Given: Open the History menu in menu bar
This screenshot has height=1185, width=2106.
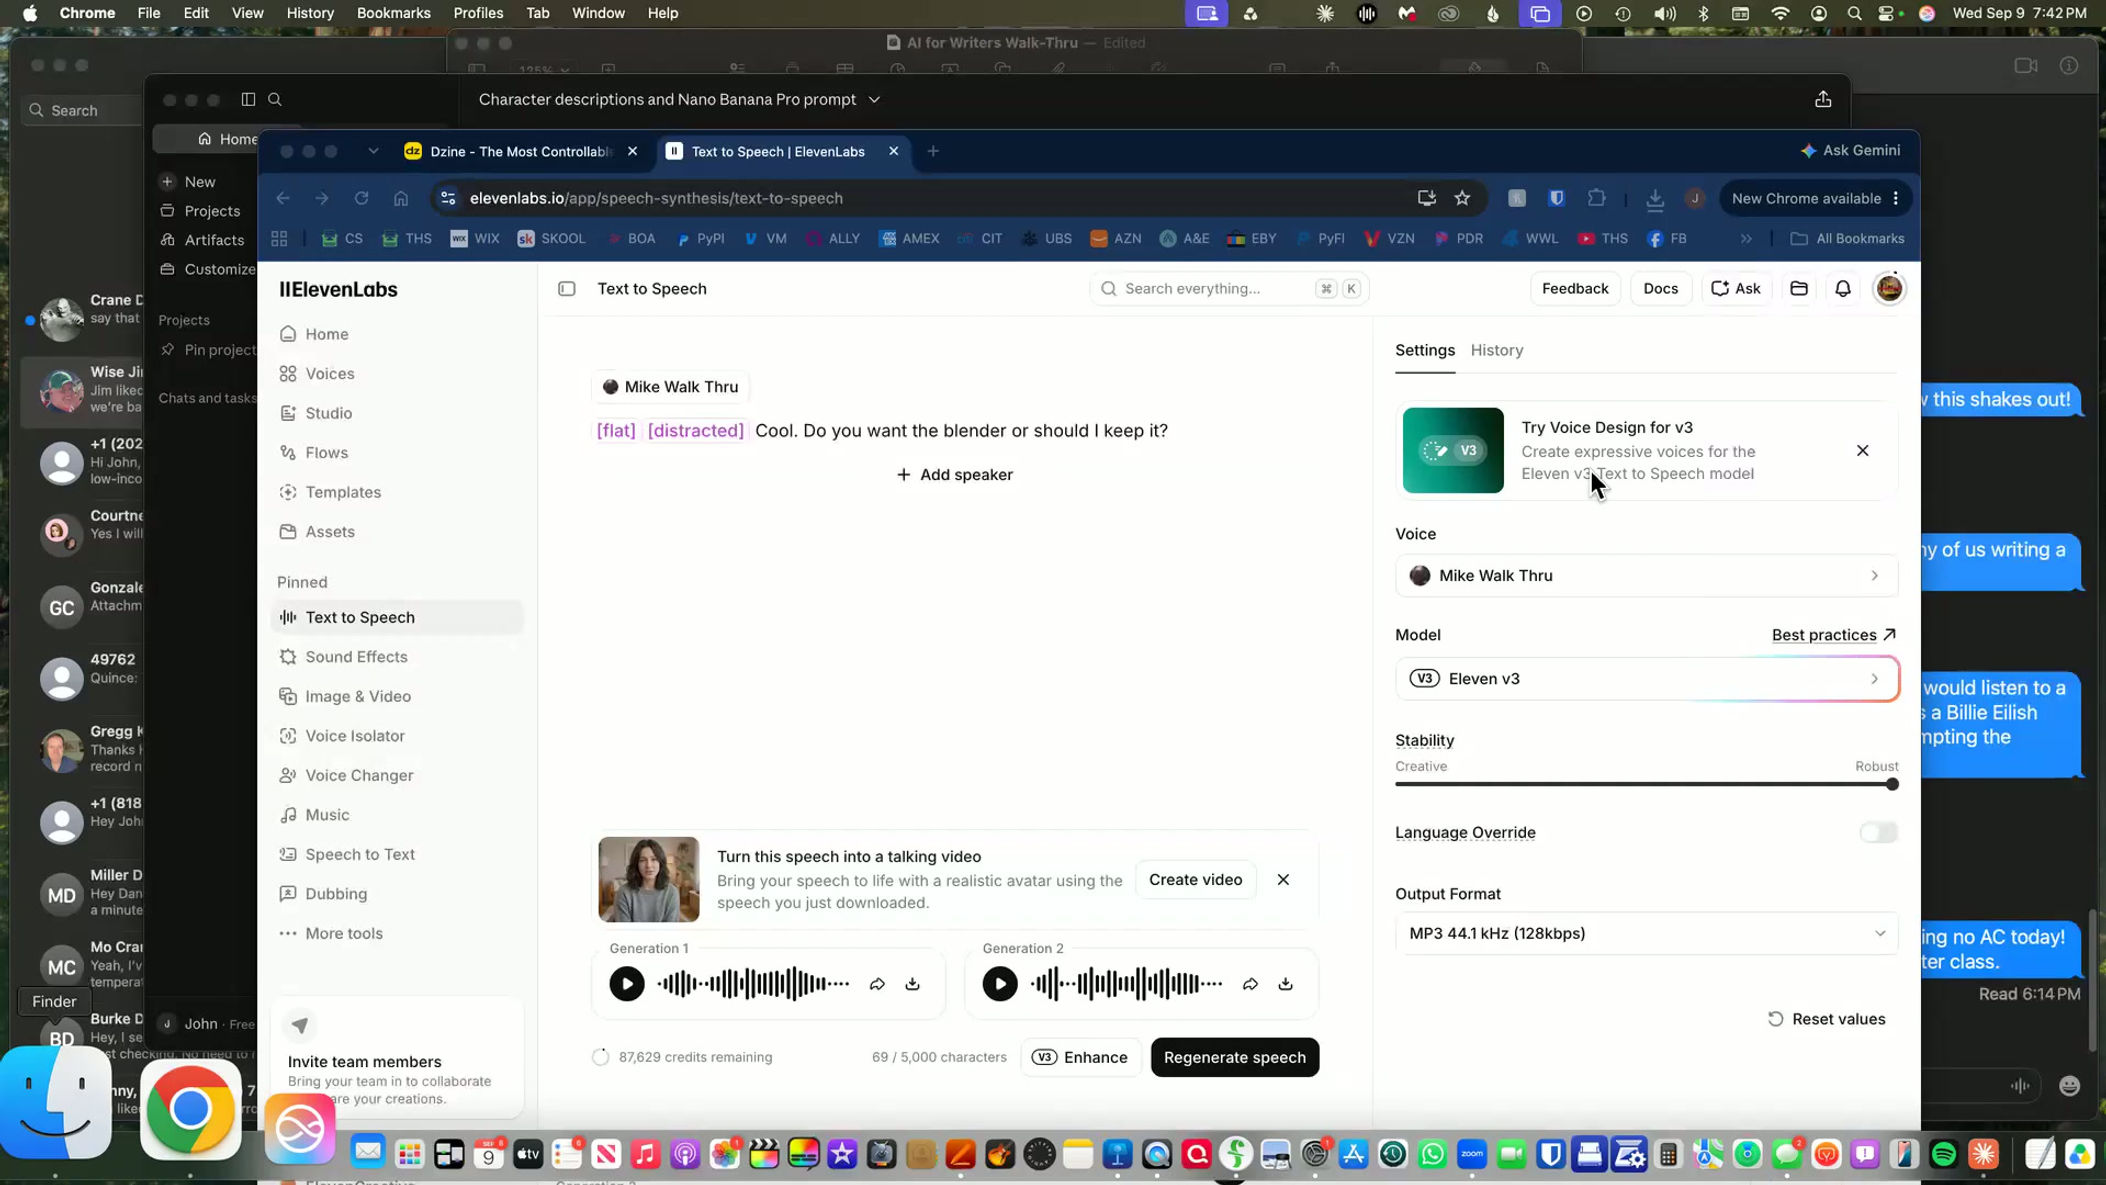Looking at the screenshot, I should pos(310,13).
